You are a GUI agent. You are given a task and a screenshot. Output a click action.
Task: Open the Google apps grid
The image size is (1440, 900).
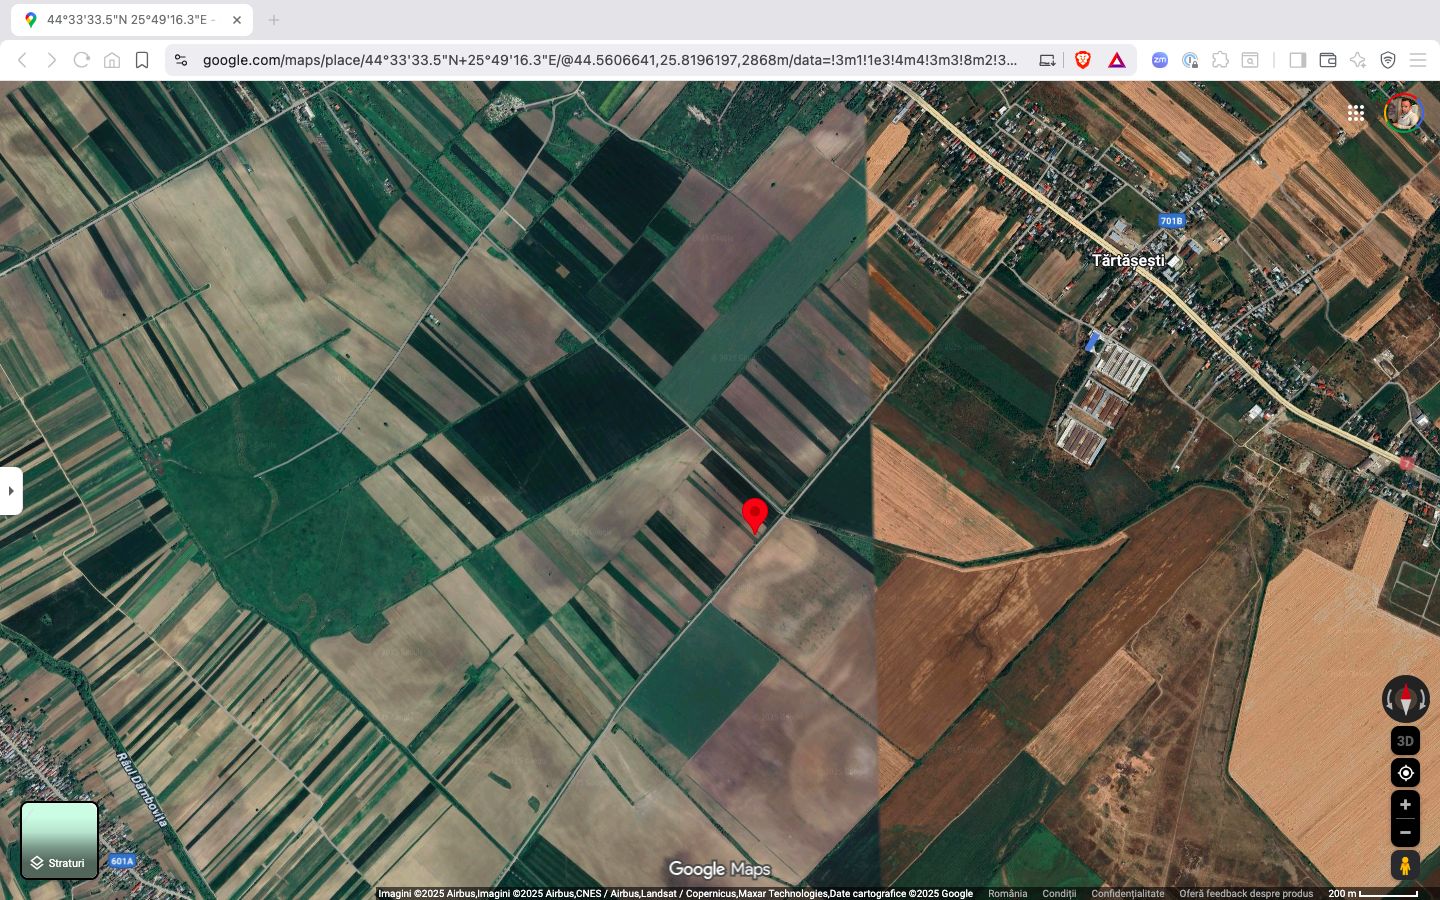pyautogui.click(x=1355, y=113)
